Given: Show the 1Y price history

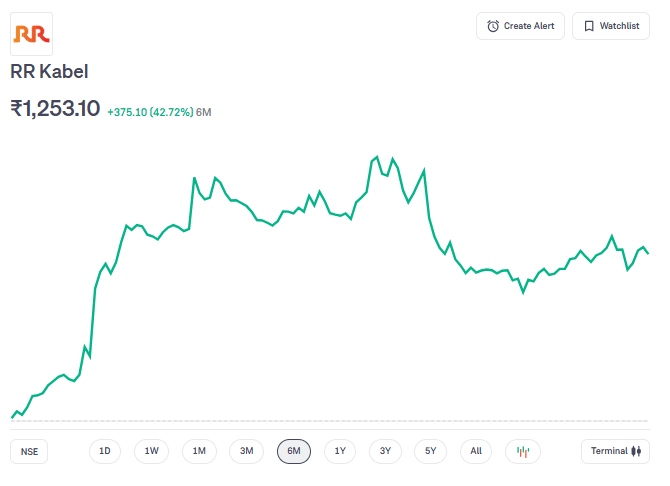Looking at the screenshot, I should point(340,451).
